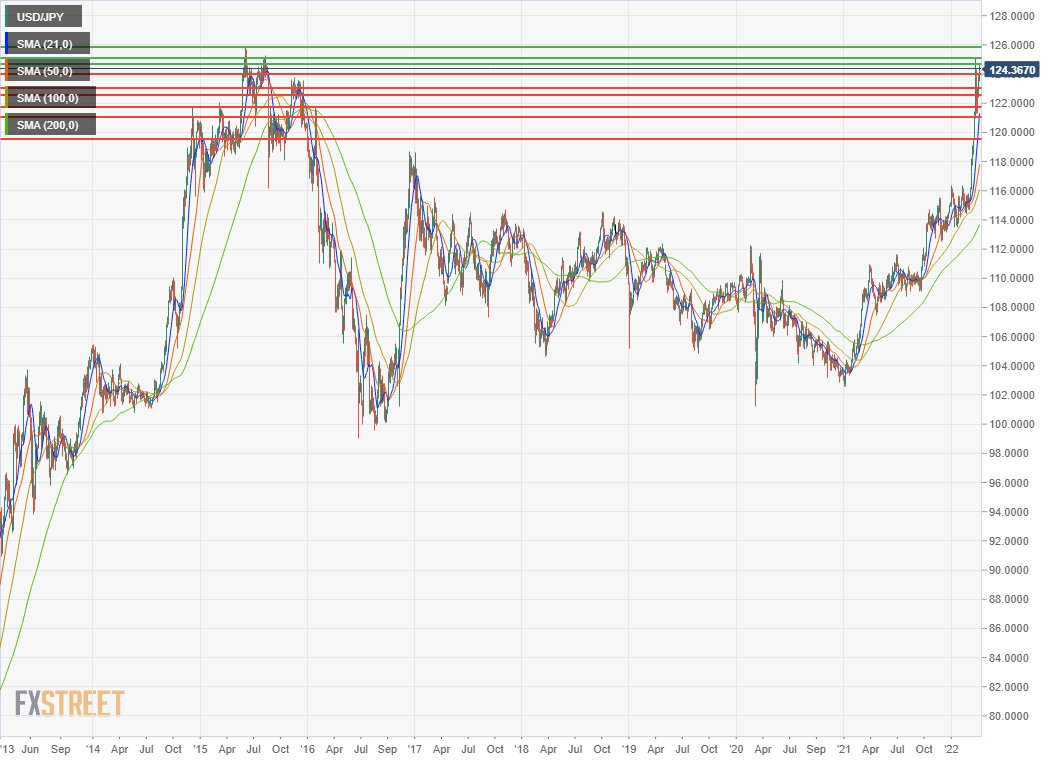Click the '21 year label on time axis
The image size is (1058, 762).
pyautogui.click(x=843, y=749)
